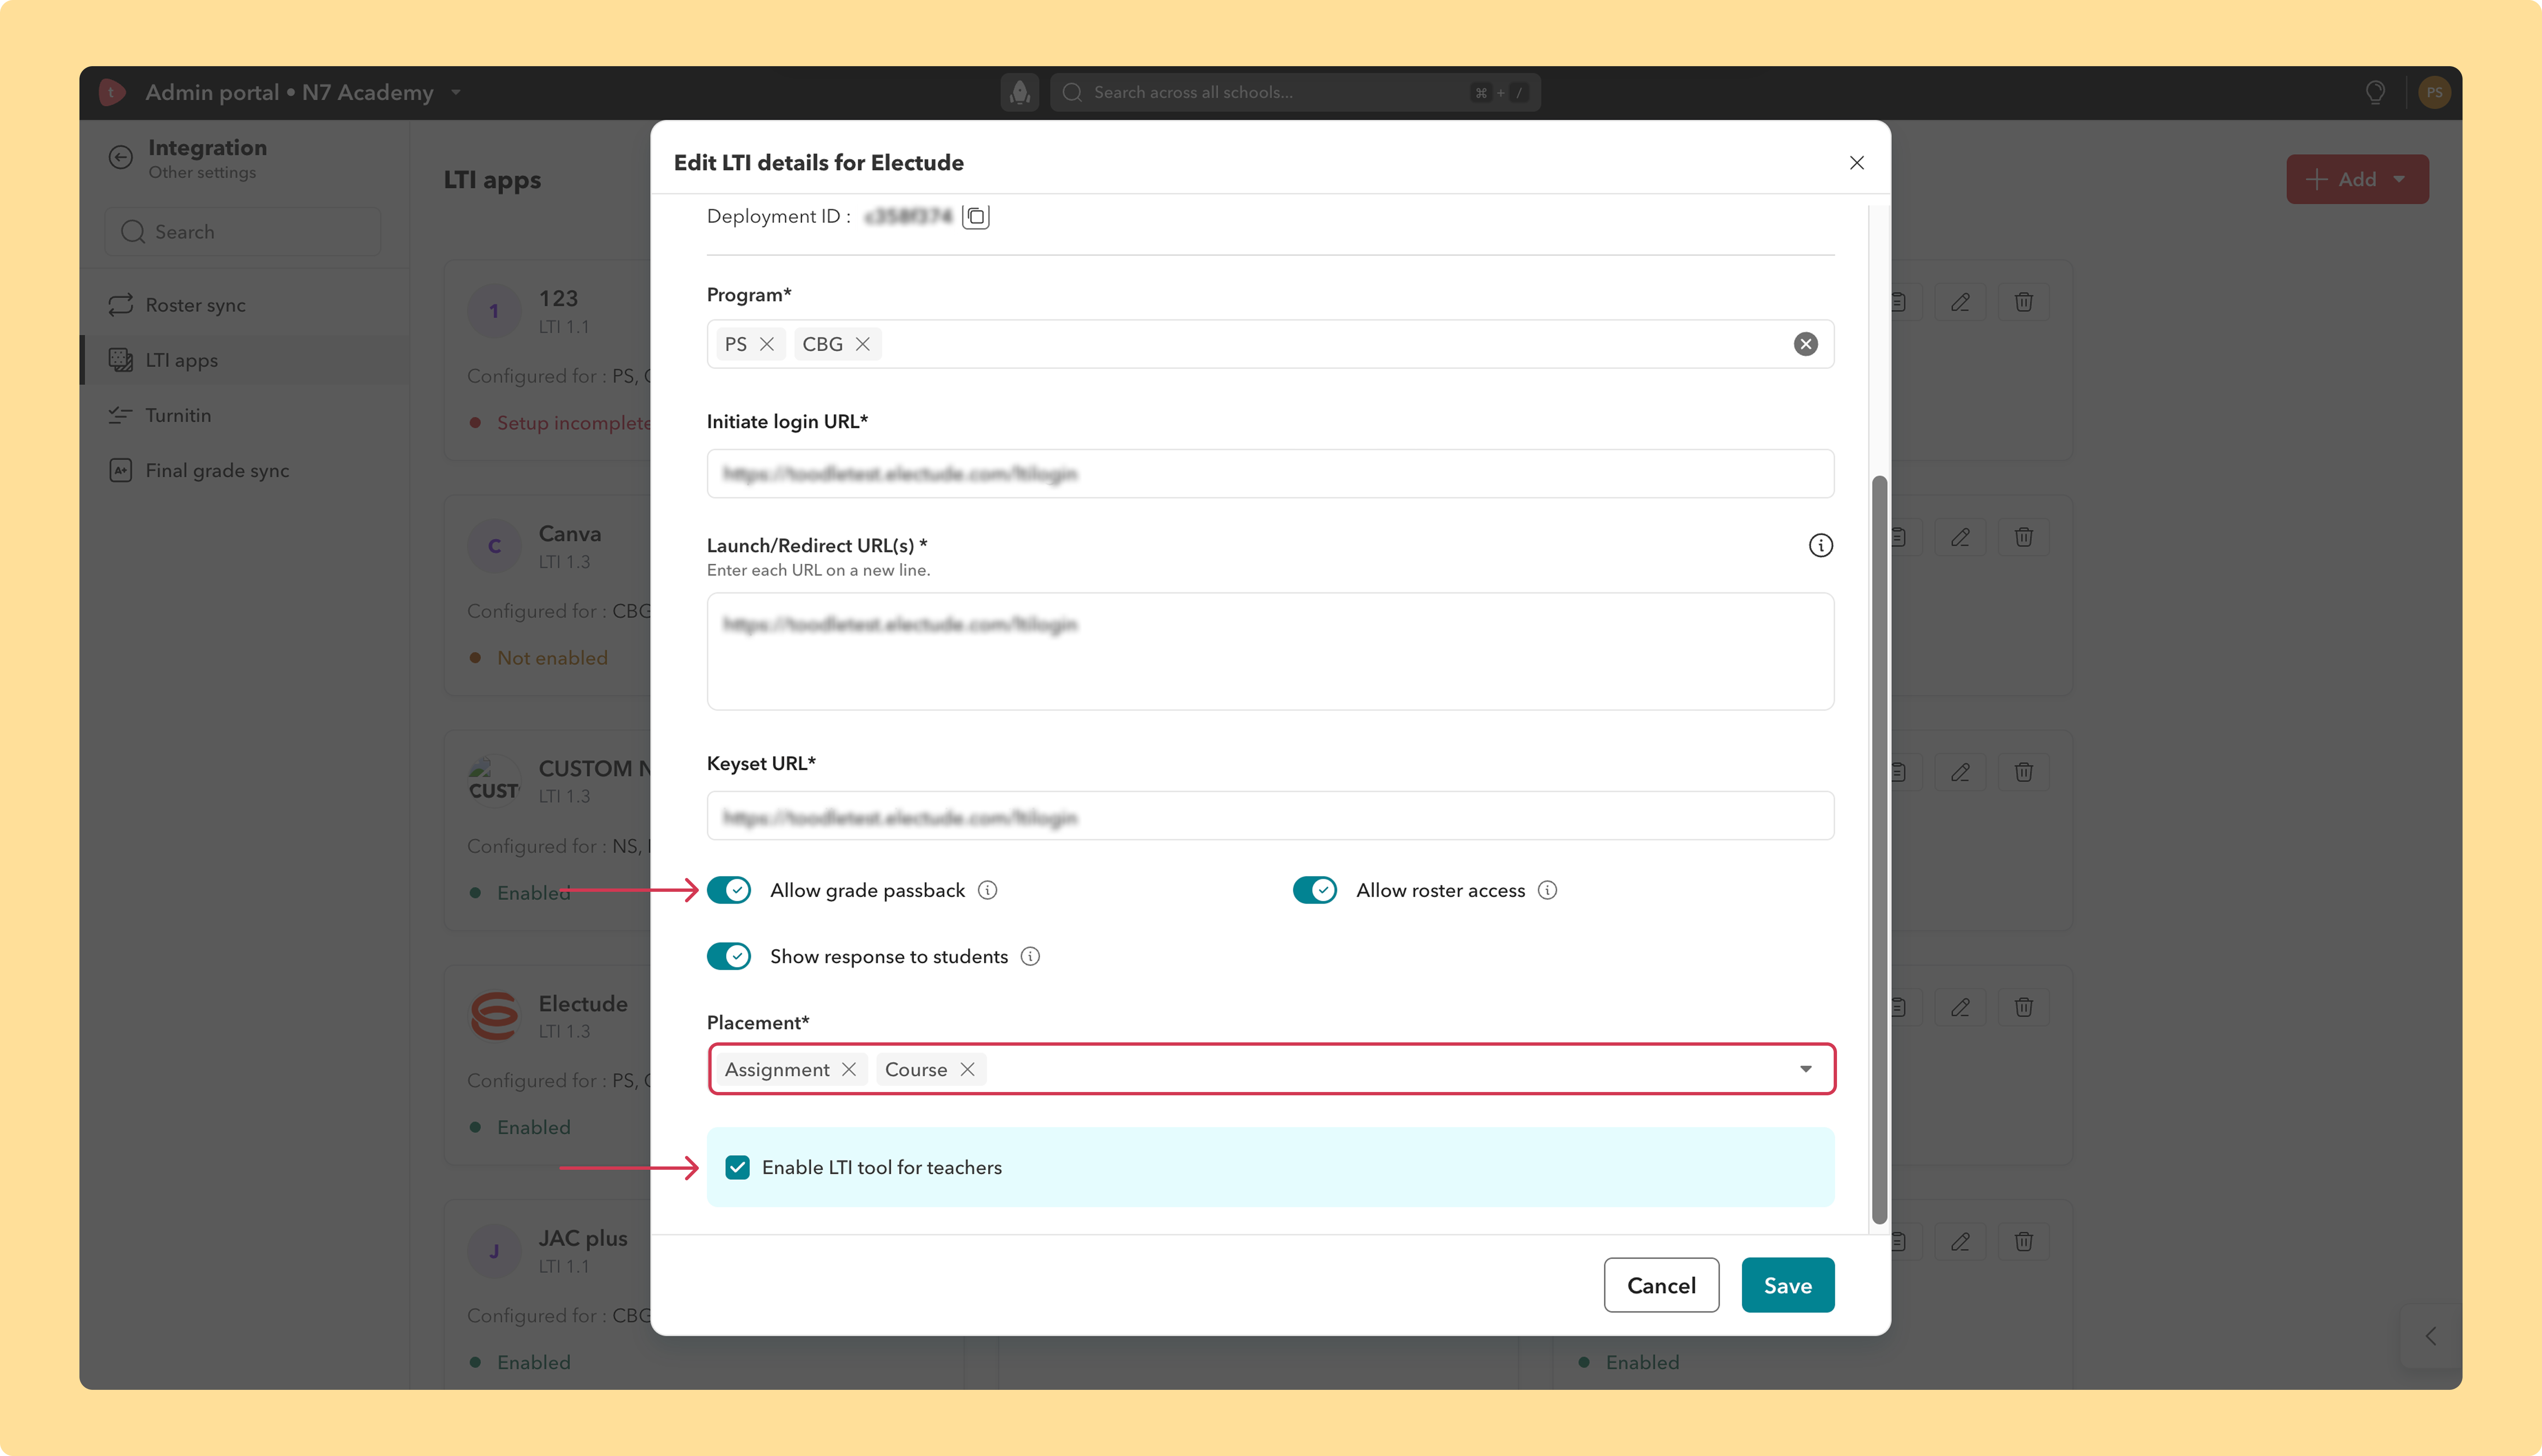Remove the PS program tag
Viewport: 2542px width, 1456px height.
(x=767, y=344)
